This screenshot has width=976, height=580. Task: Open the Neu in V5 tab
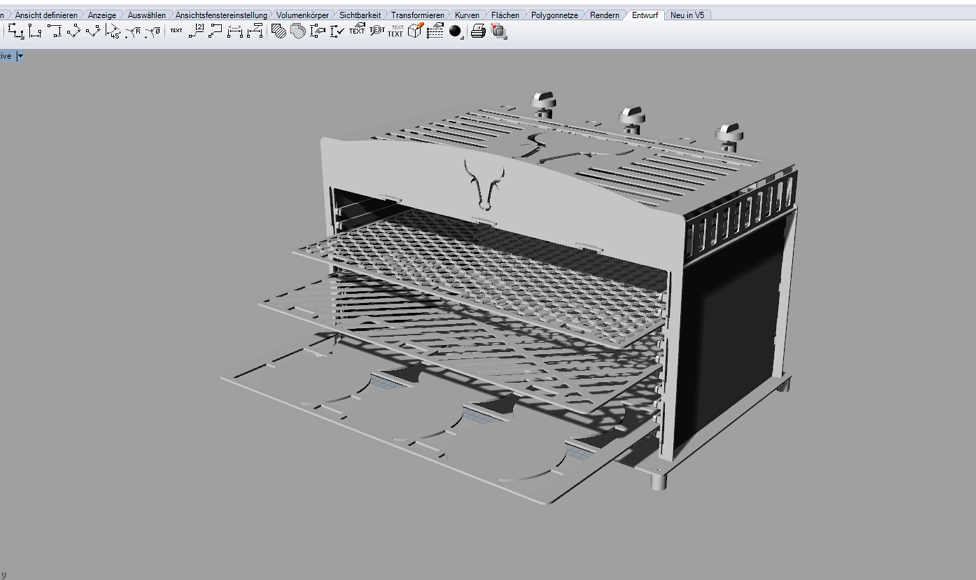[x=687, y=15]
